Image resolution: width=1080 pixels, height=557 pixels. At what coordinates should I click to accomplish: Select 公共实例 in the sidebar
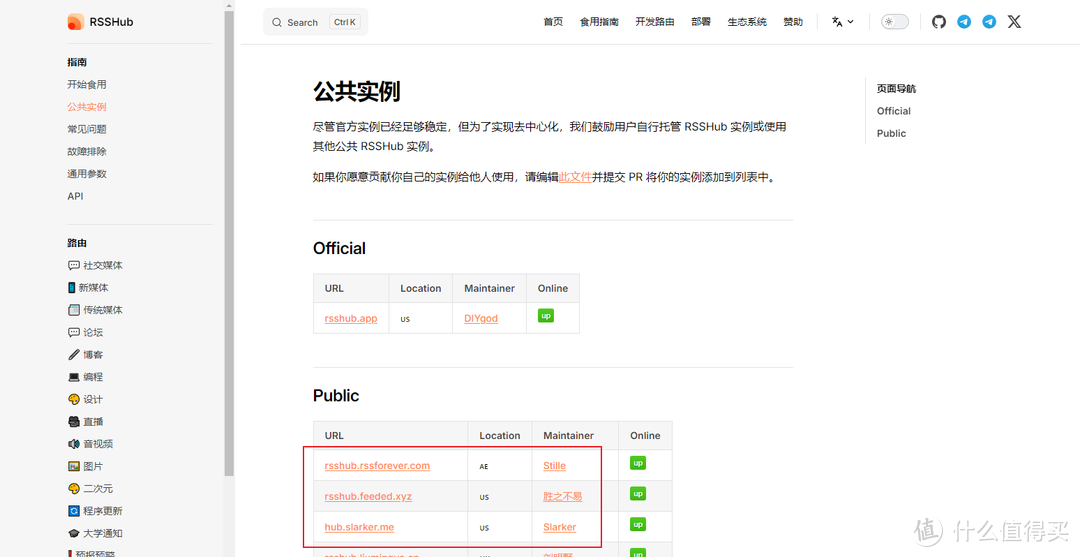(87, 107)
